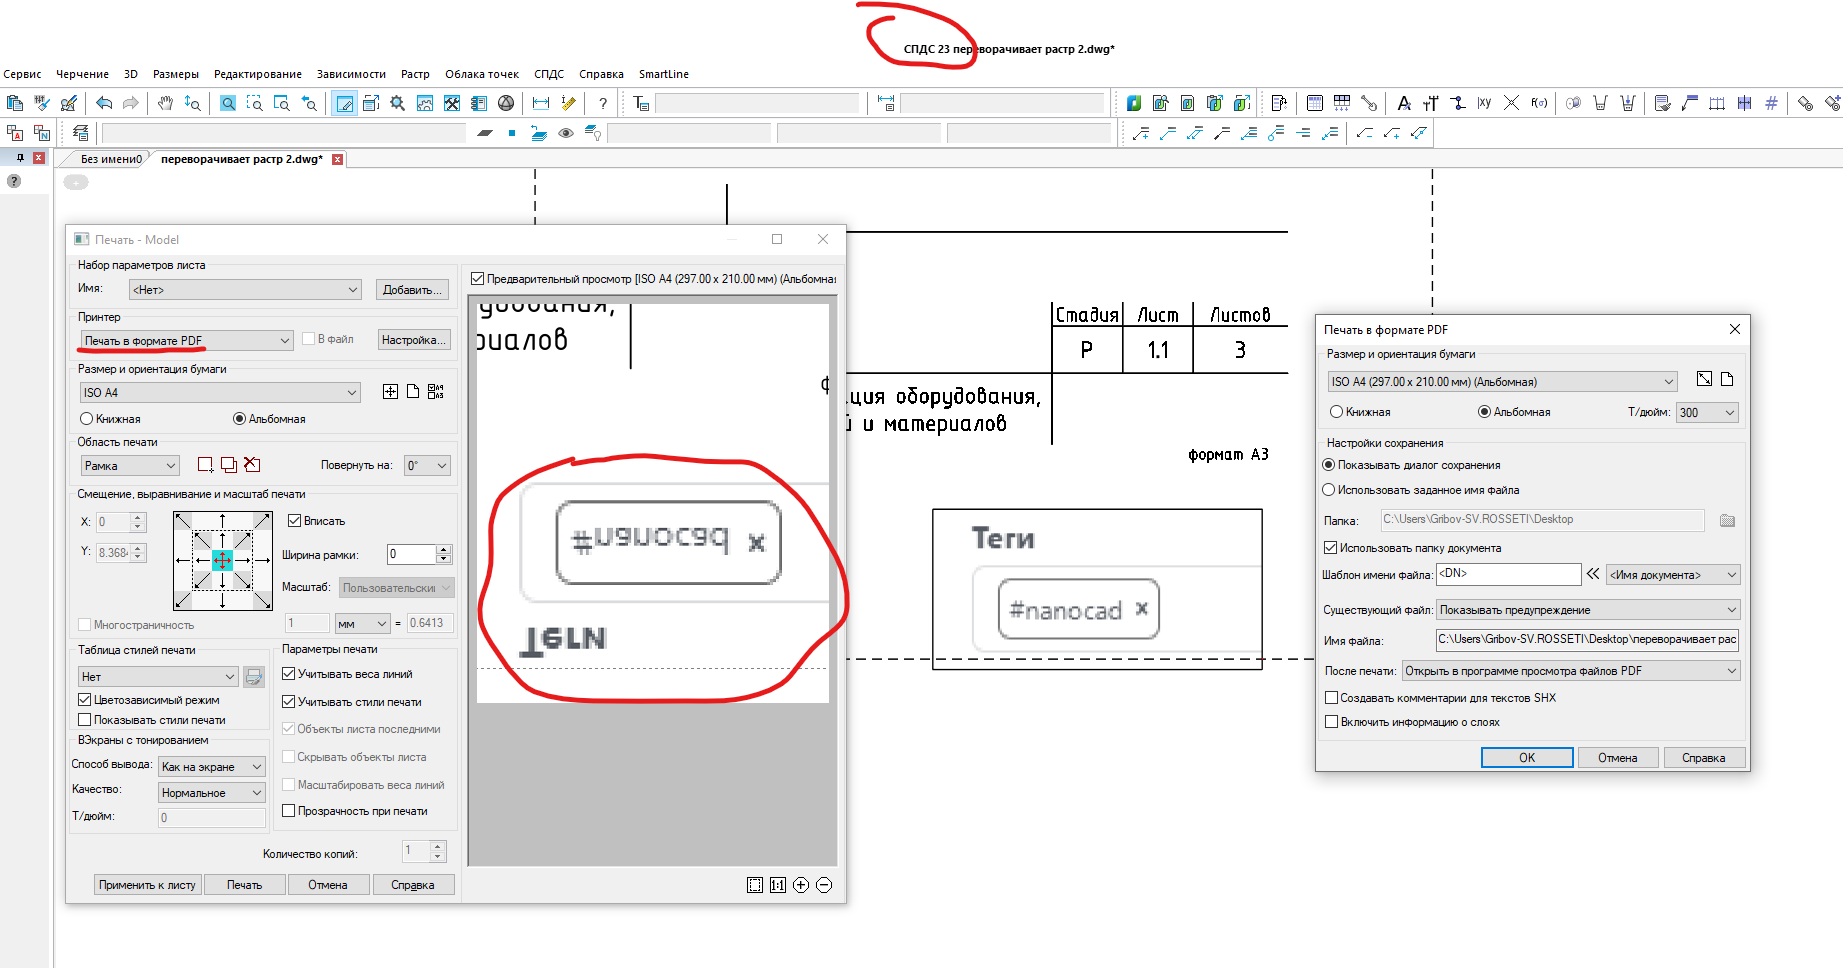1843x968 pixels.
Task: Open the Т/дюйм 300 dropdown in PDF dialog
Action: point(1708,413)
